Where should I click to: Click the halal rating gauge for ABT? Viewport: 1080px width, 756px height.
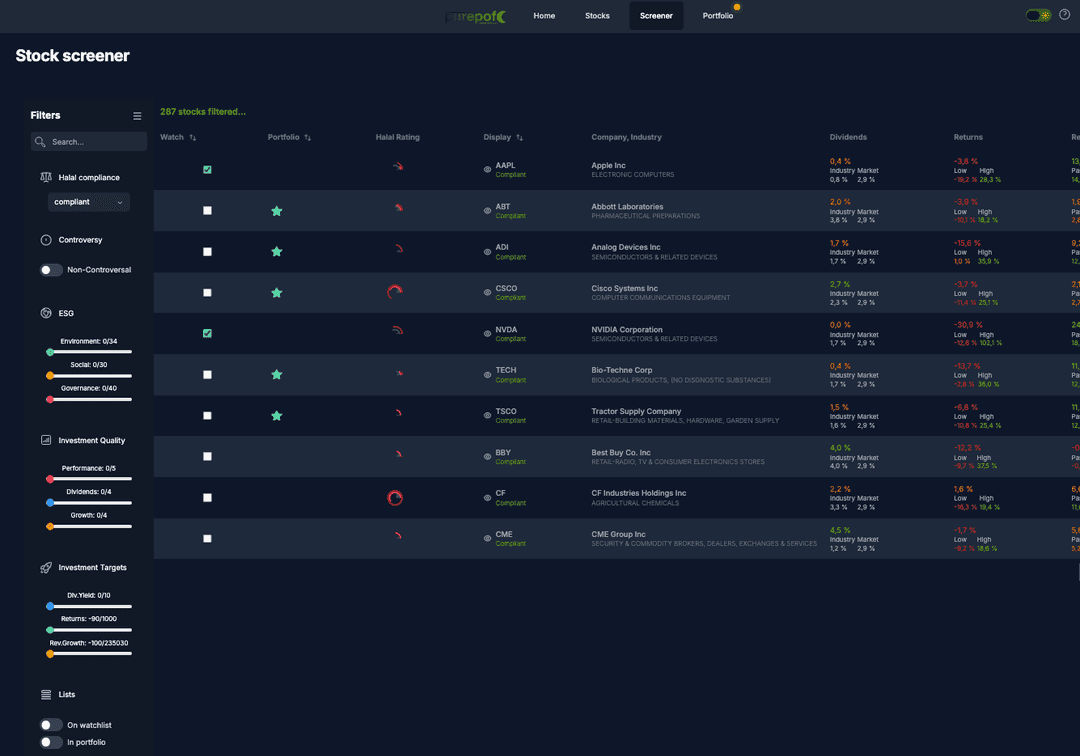pyautogui.click(x=399, y=207)
